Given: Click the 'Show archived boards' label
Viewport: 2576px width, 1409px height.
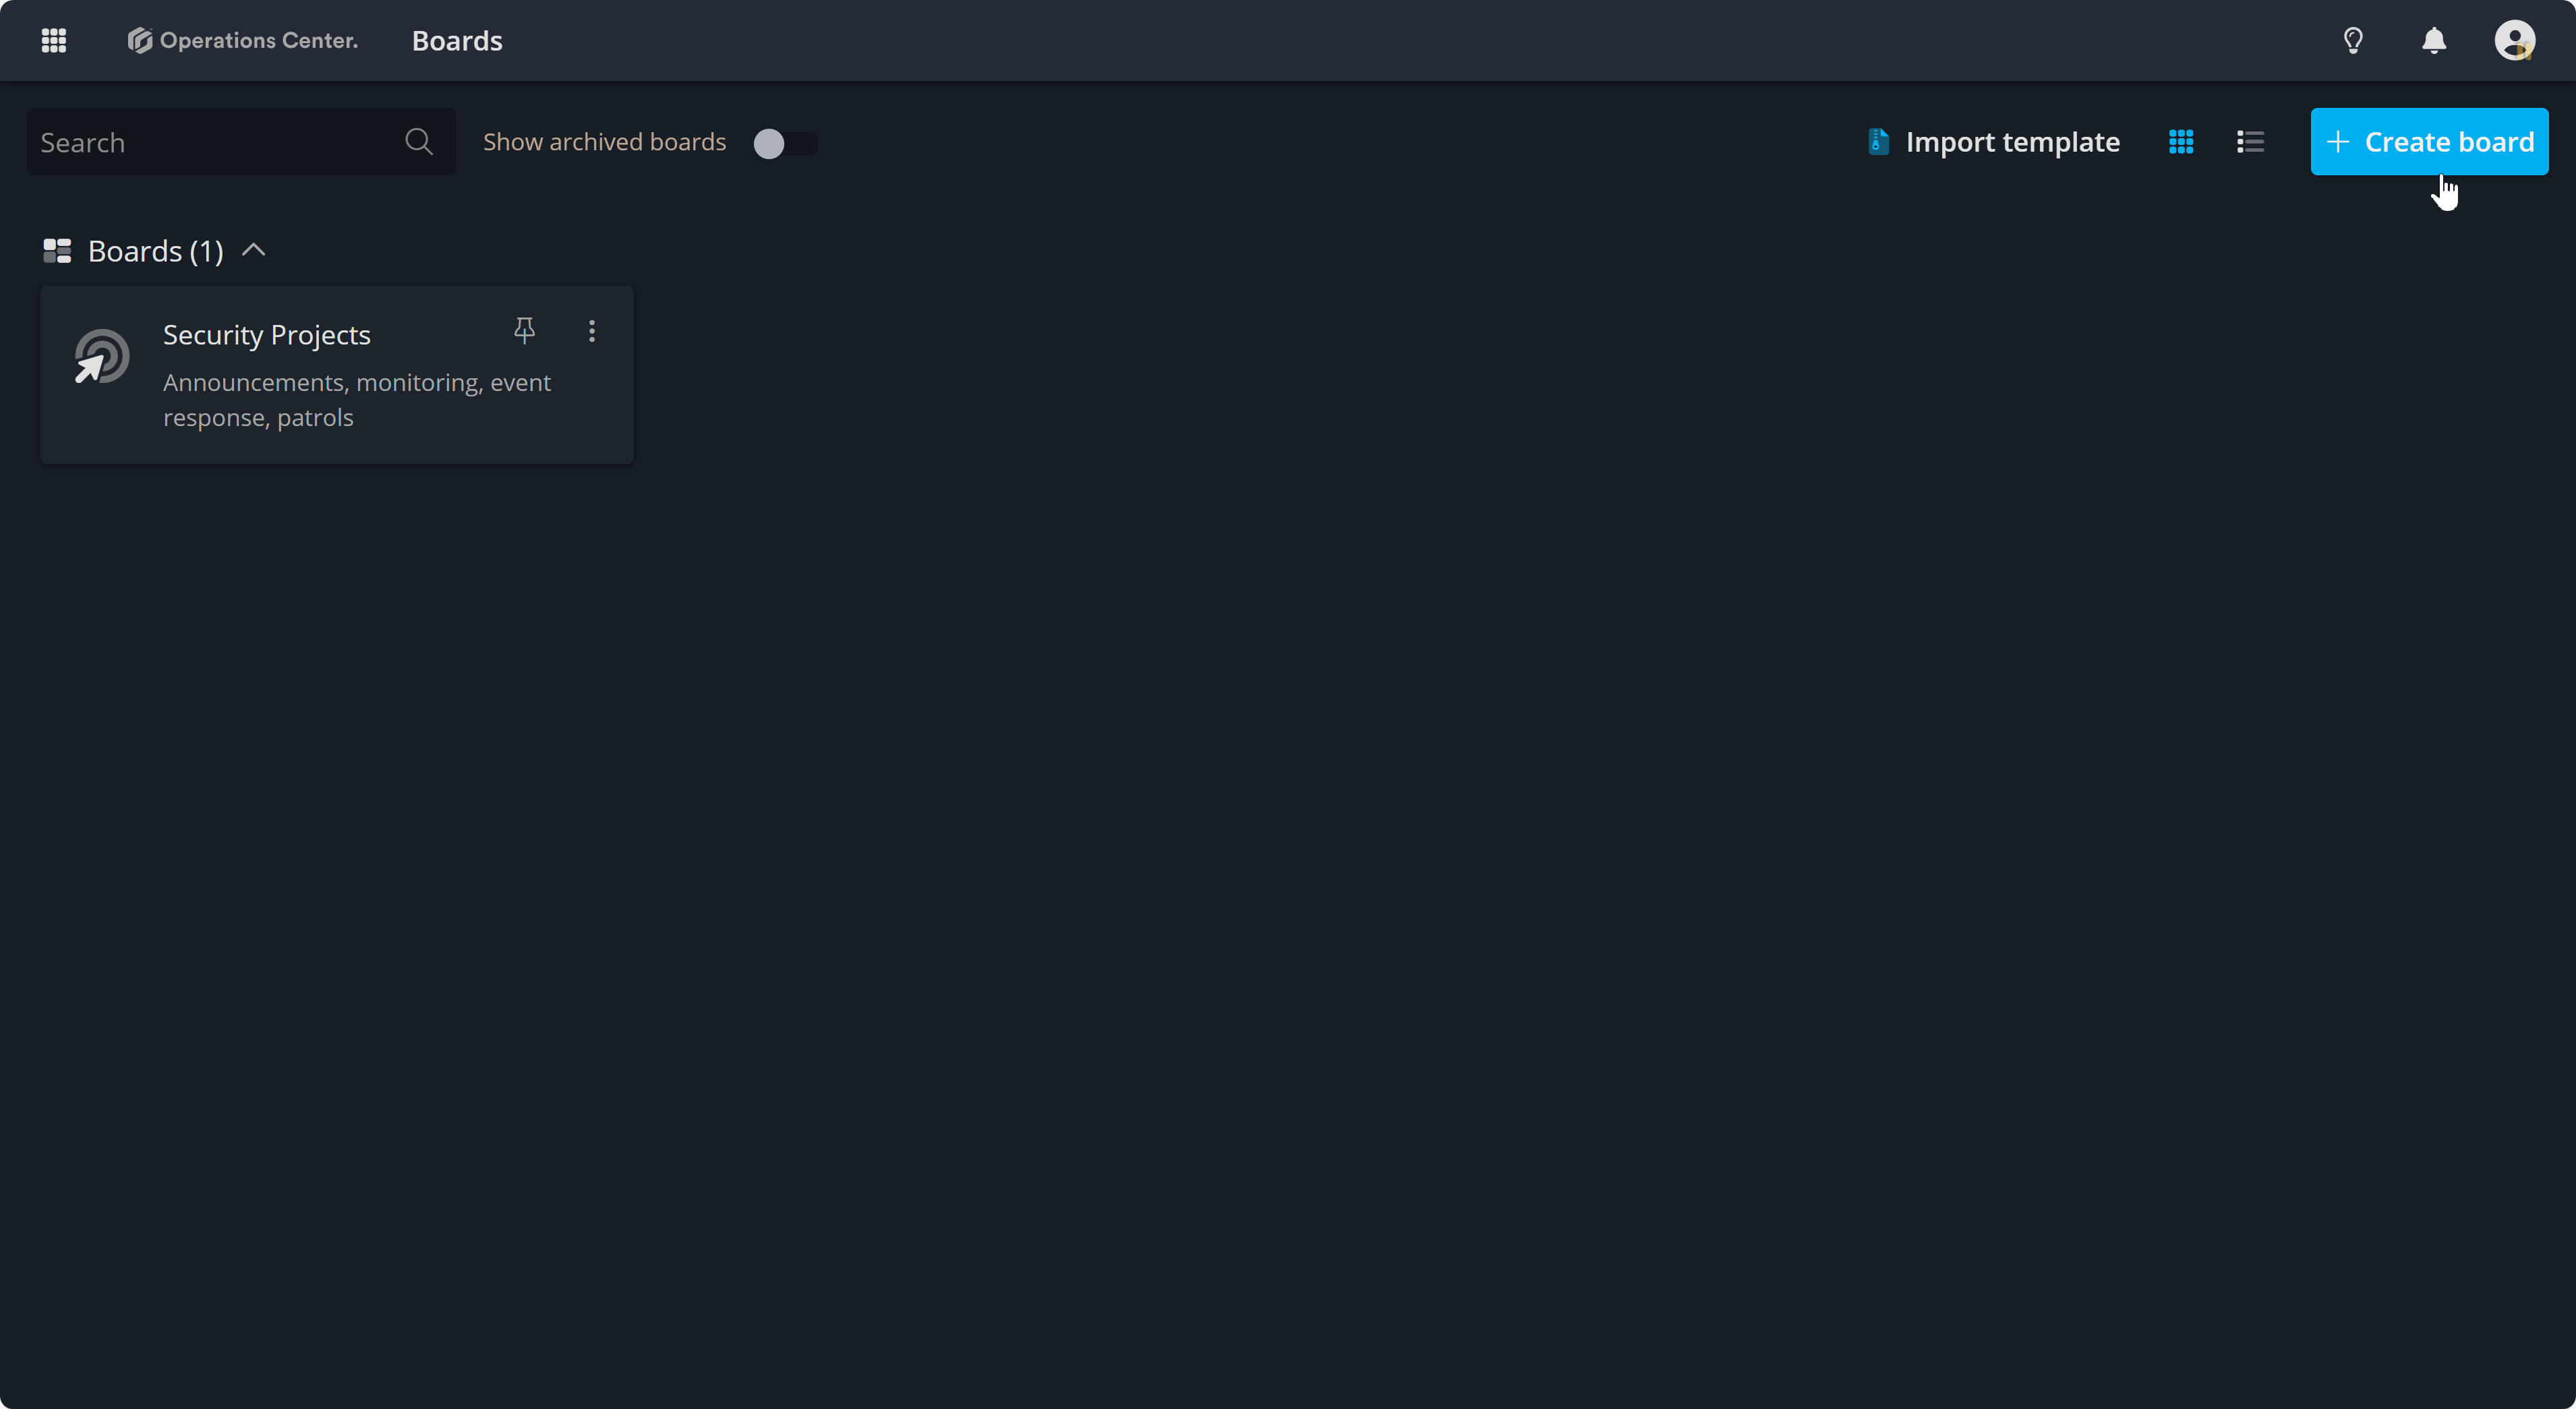Looking at the screenshot, I should (x=604, y=142).
